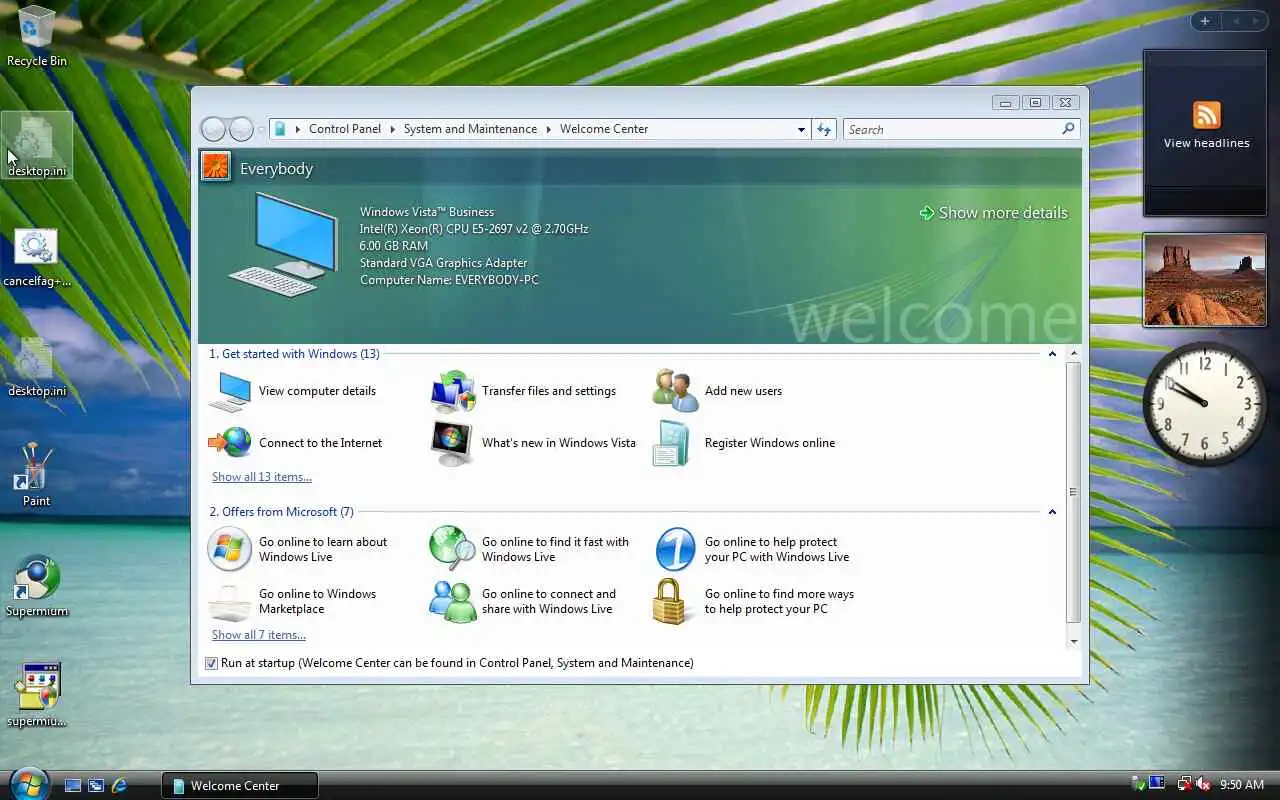Click the scrollbar up arrow
Image resolution: width=1280 pixels, height=800 pixels.
1074,354
